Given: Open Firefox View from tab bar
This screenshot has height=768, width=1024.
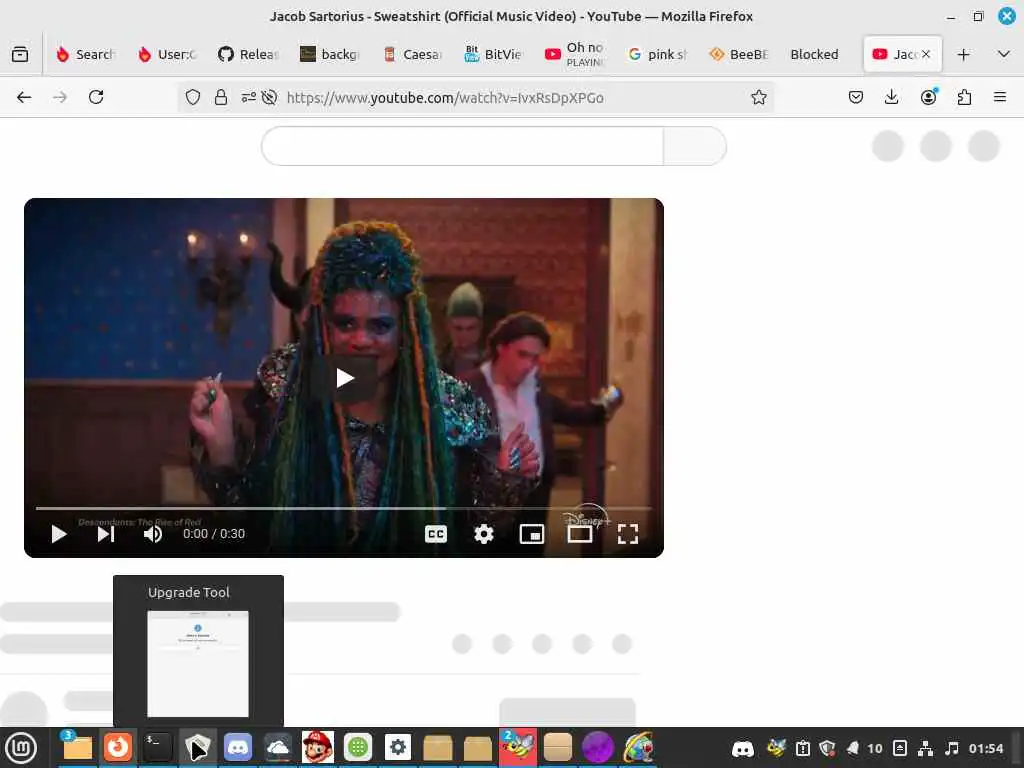Looking at the screenshot, I should point(20,54).
